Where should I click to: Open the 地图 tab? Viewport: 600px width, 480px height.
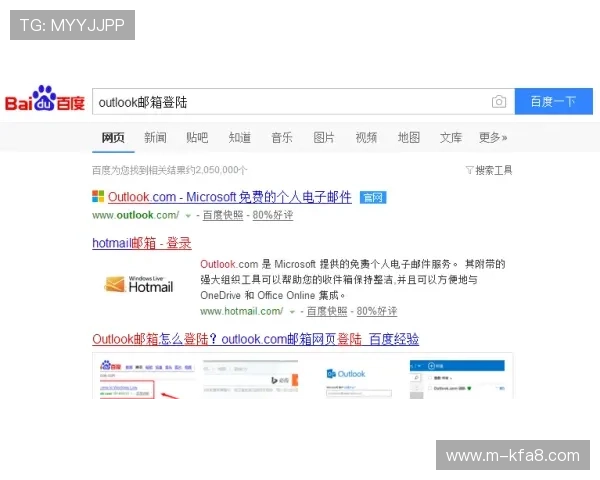(409, 137)
